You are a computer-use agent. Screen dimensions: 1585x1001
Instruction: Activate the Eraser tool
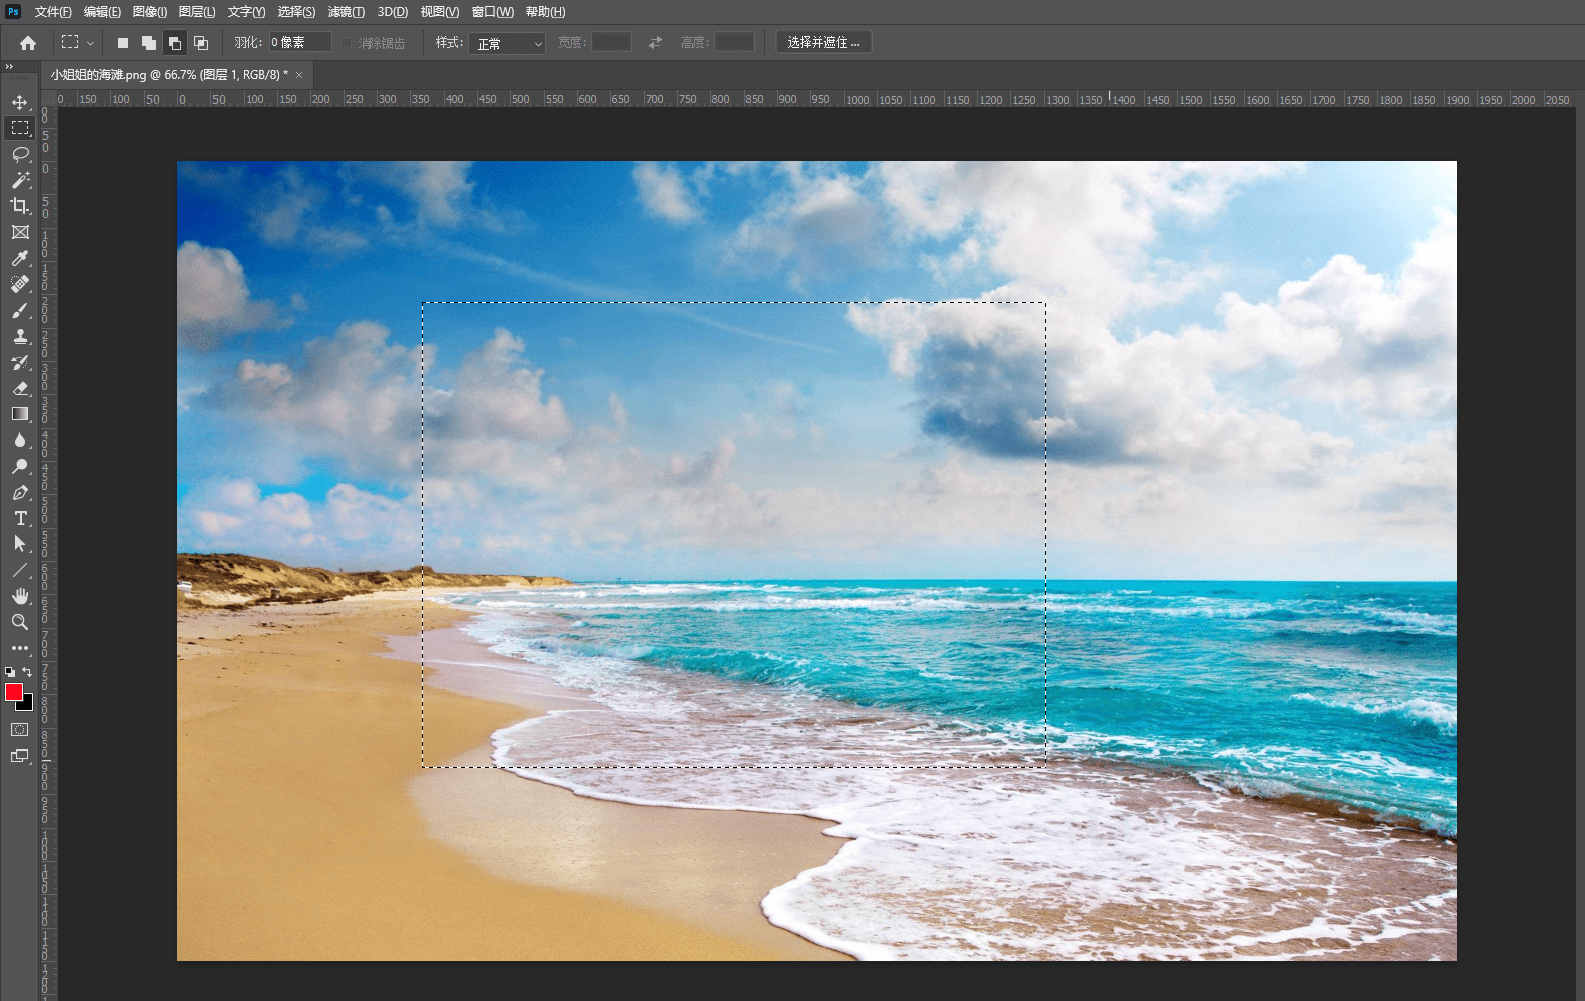[20, 389]
